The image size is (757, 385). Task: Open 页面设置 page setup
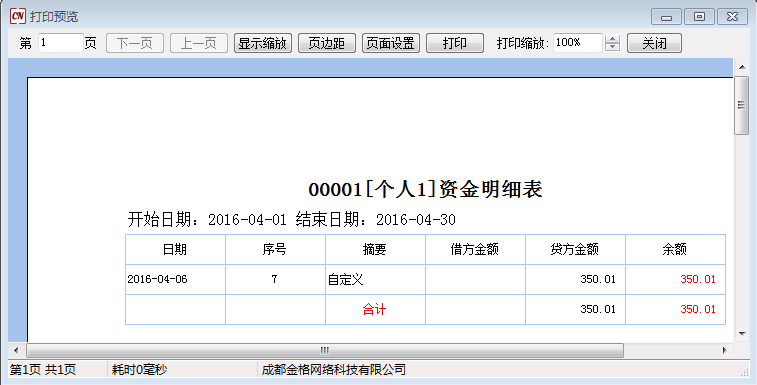[x=391, y=43]
